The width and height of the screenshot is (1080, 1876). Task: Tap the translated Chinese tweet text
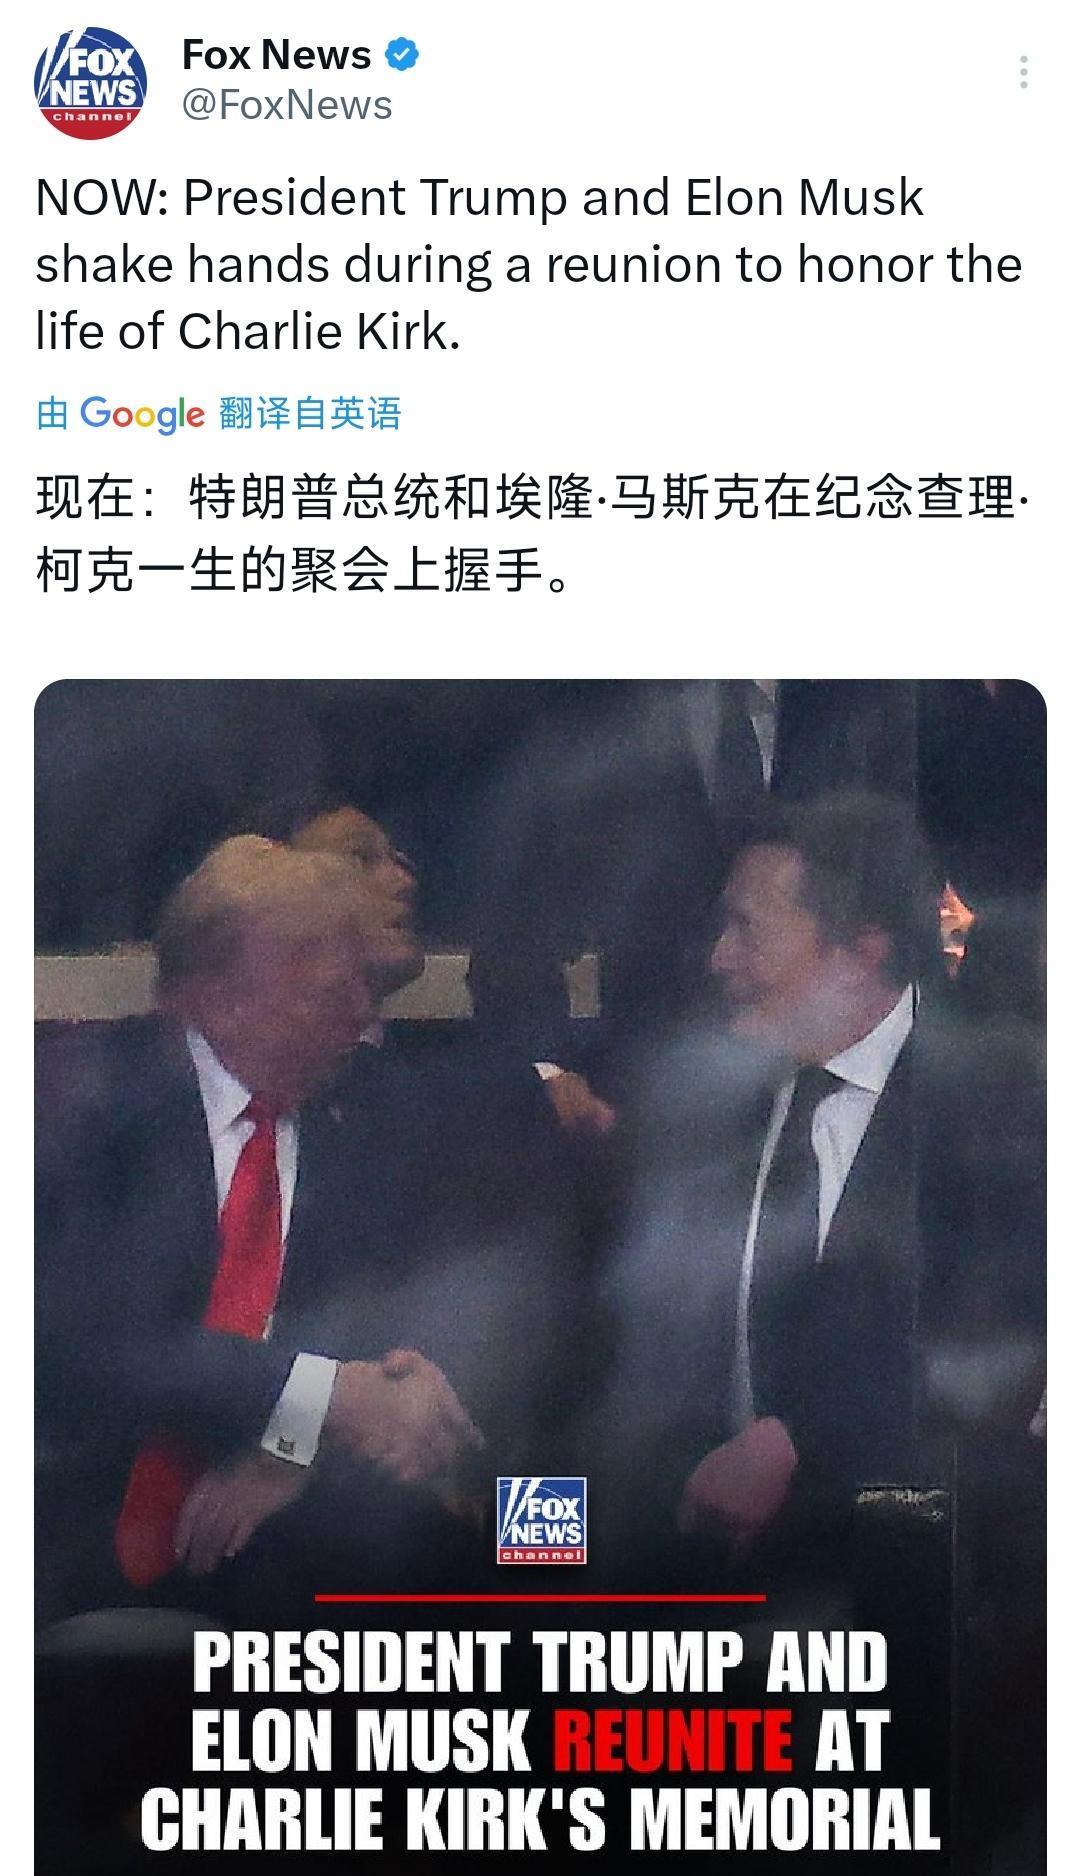[x=531, y=535]
